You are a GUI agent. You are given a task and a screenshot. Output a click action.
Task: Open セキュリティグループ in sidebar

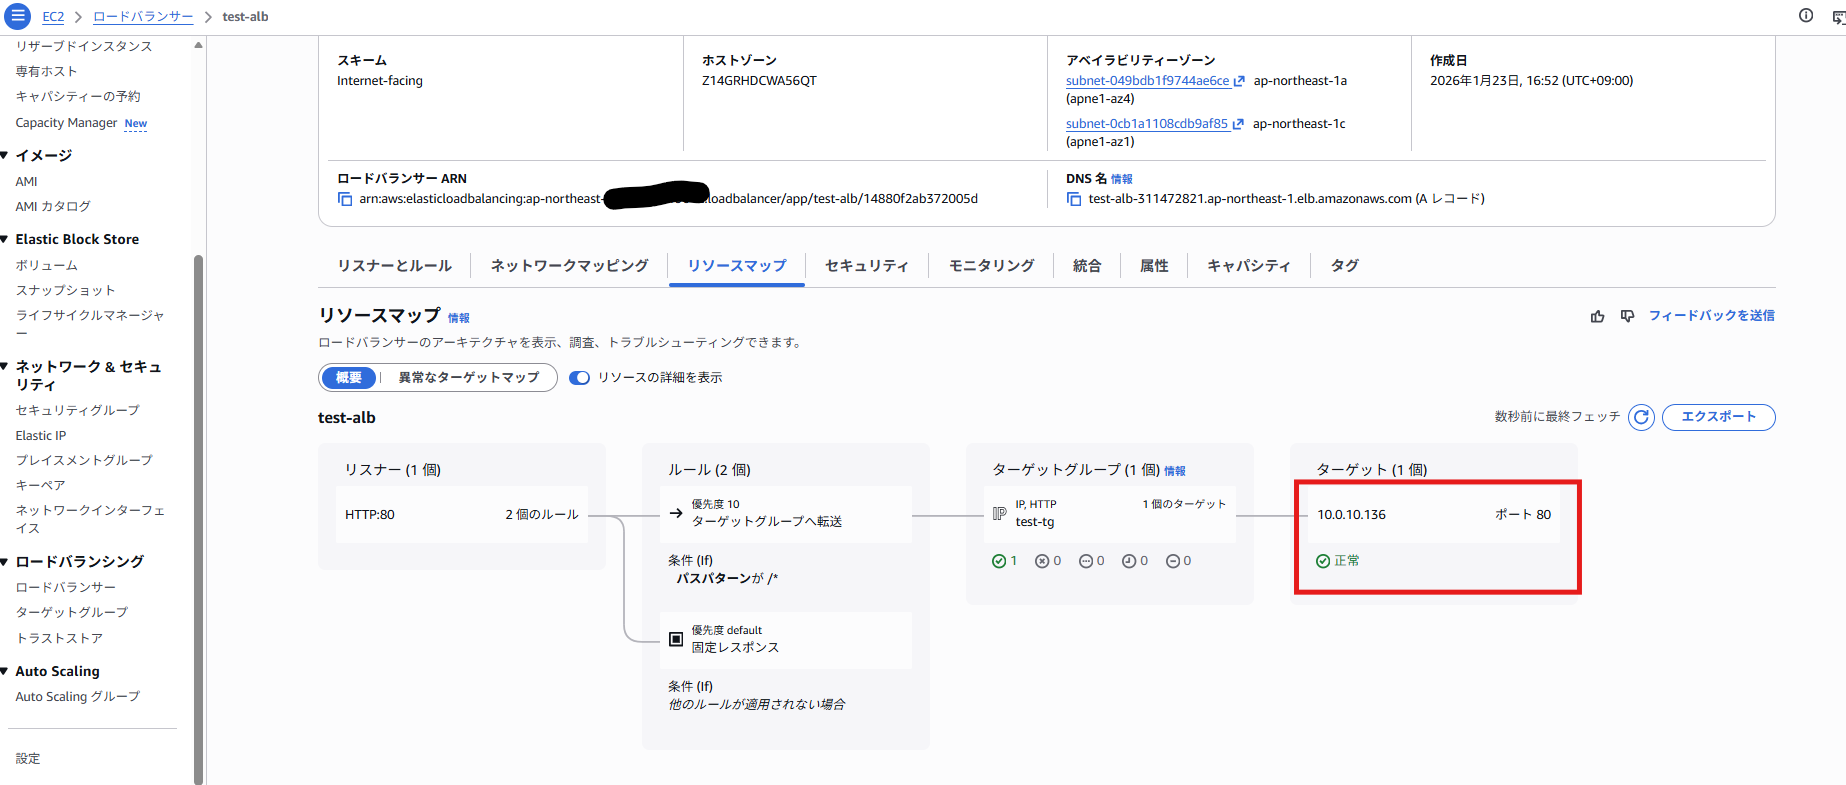[77, 411]
